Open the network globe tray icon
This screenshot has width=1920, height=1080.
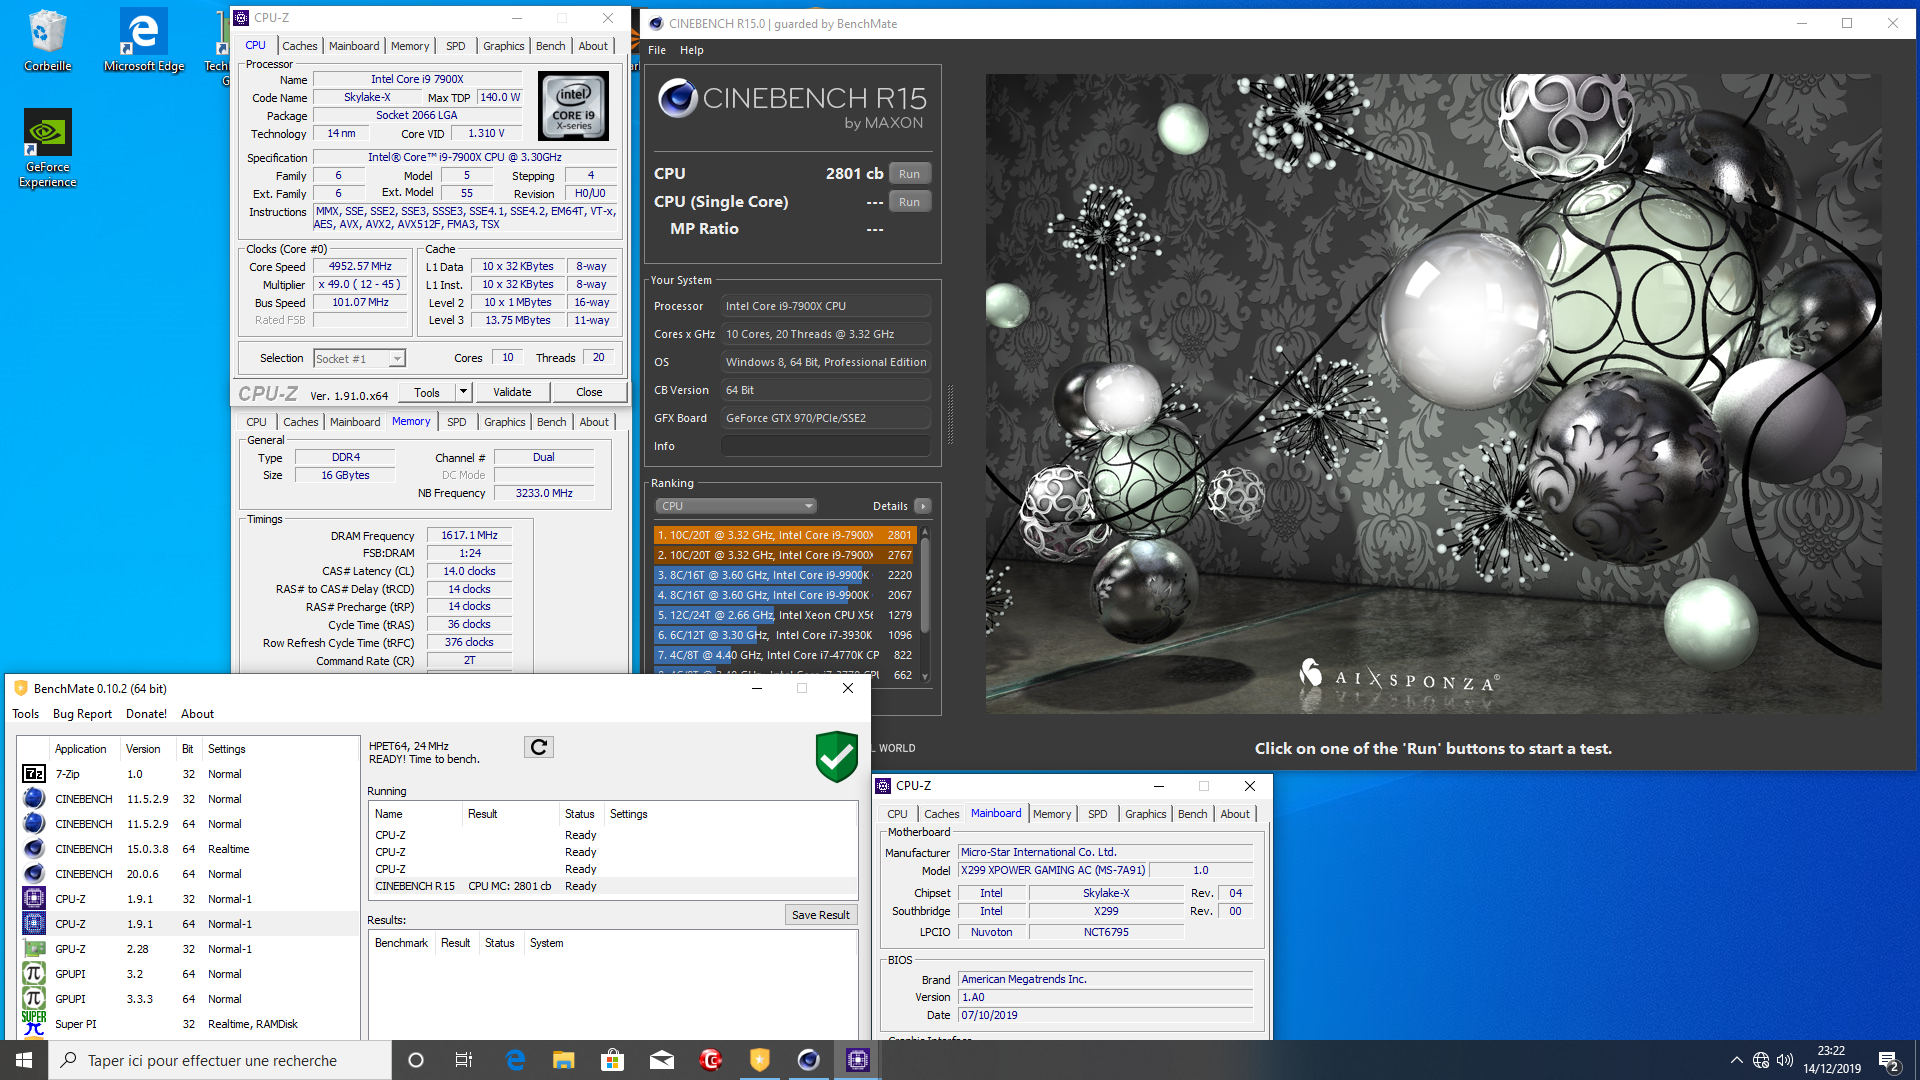(x=1761, y=1060)
